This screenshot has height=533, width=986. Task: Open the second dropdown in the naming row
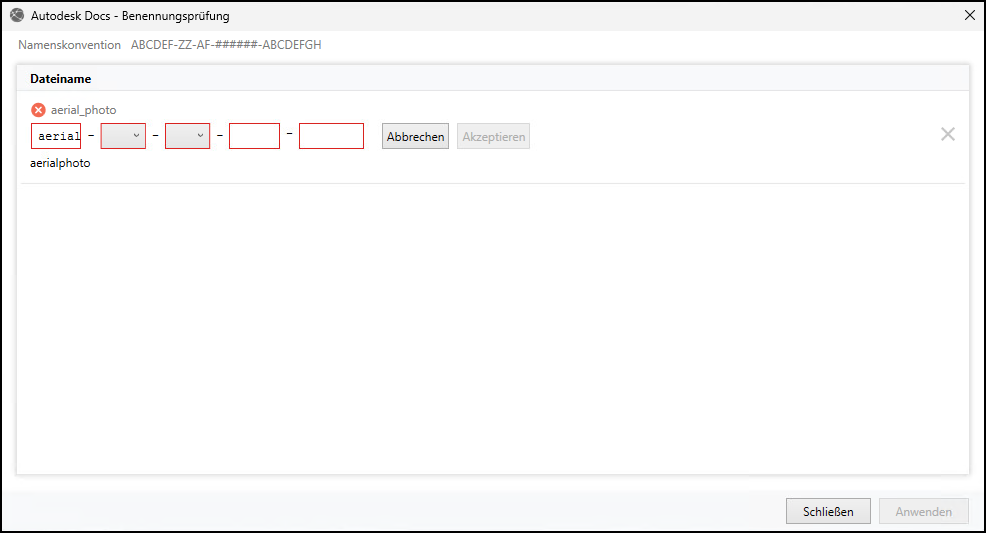(x=187, y=136)
